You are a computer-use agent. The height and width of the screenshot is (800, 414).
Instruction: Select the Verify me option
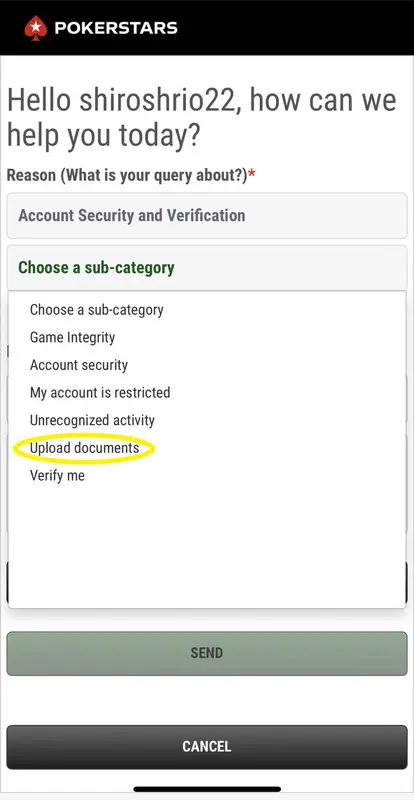(x=57, y=476)
